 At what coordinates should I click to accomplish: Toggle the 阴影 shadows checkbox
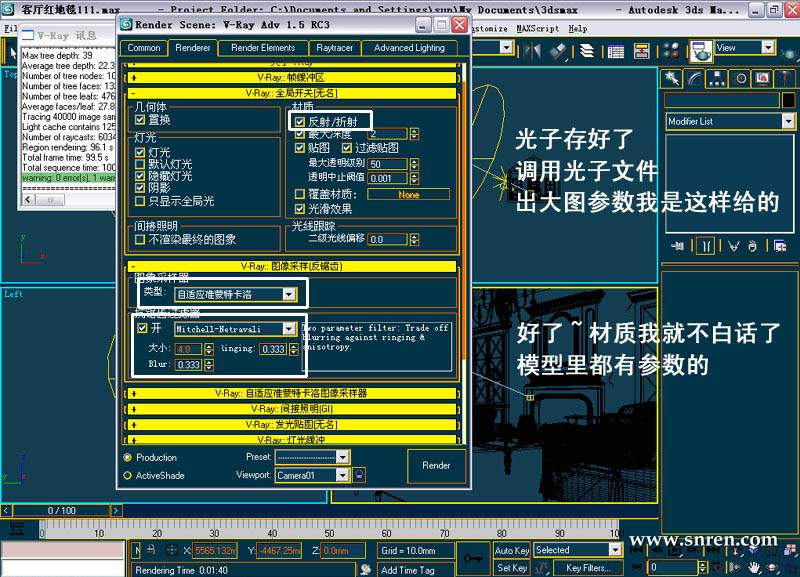(x=140, y=188)
